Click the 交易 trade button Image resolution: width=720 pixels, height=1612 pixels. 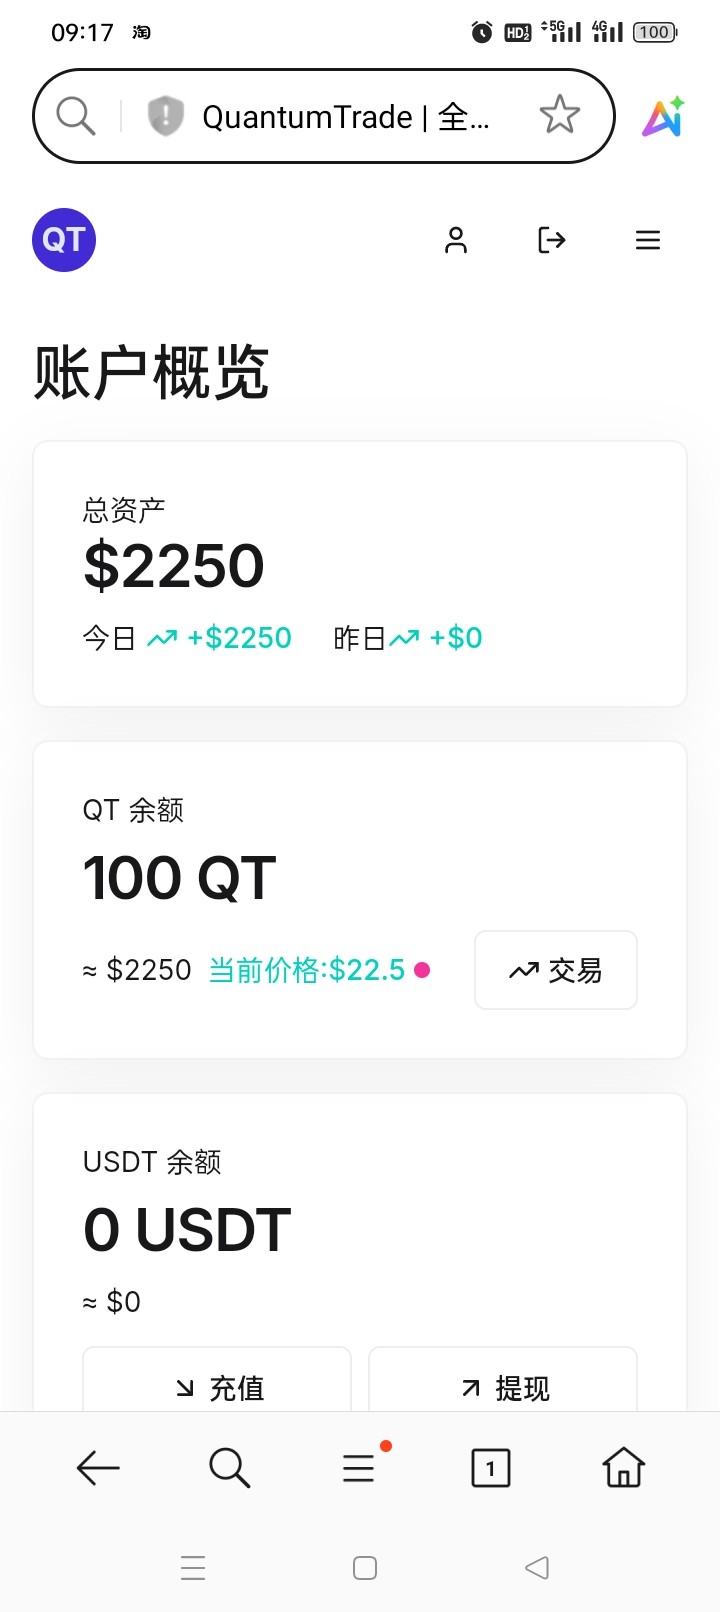556,970
